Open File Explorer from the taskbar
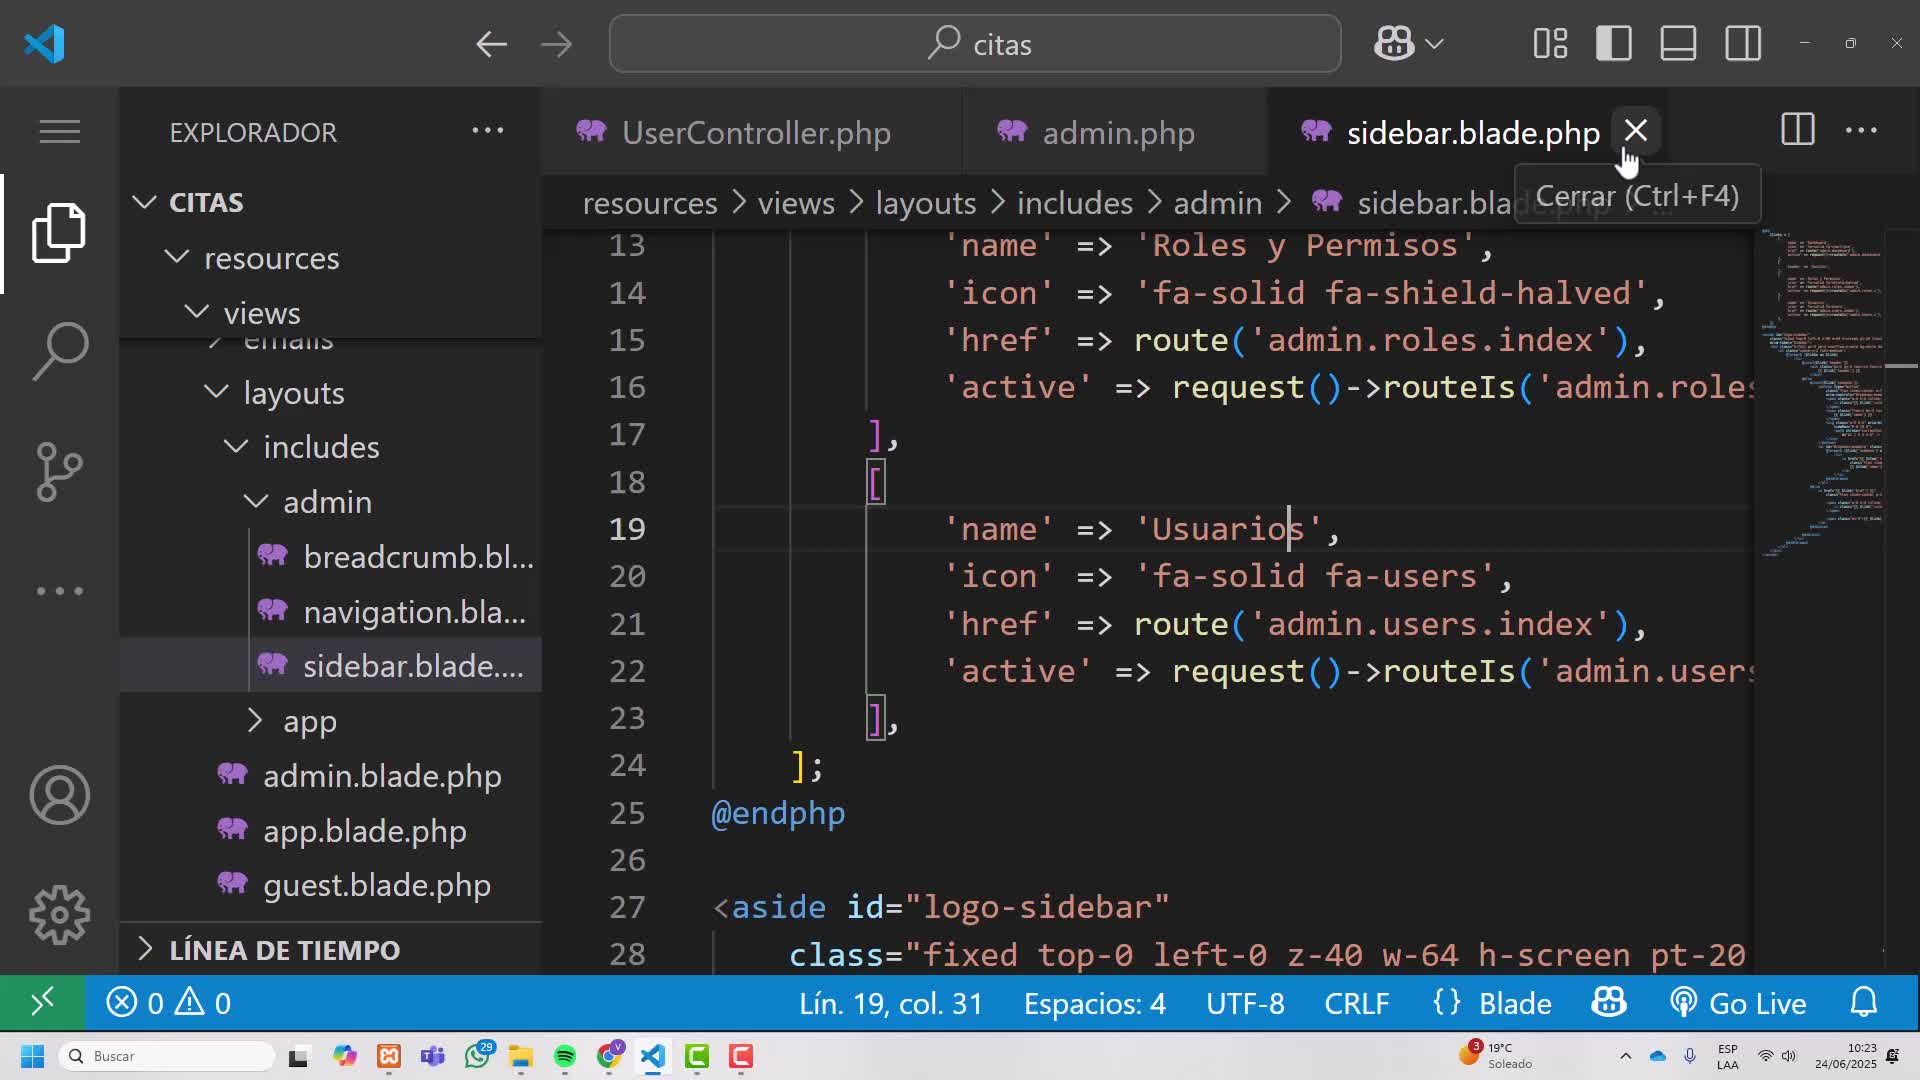 pos(521,1056)
